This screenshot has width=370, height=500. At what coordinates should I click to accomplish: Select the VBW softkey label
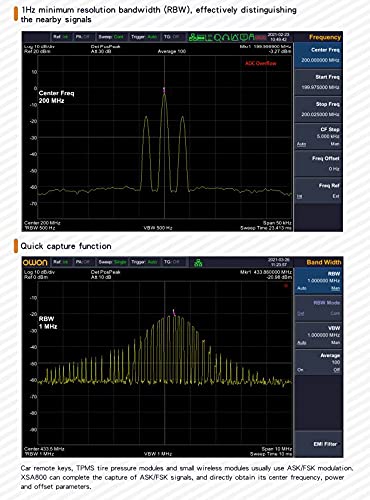point(334,328)
